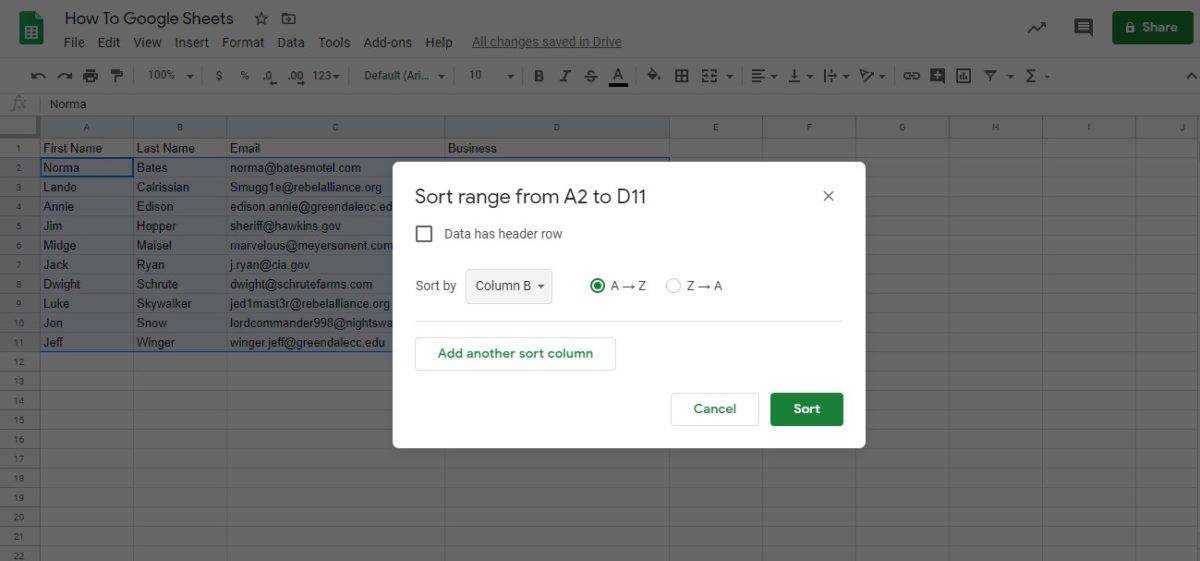Screen dimensions: 1200x561
Task: Open the vertical align dropdown
Action: point(801,76)
